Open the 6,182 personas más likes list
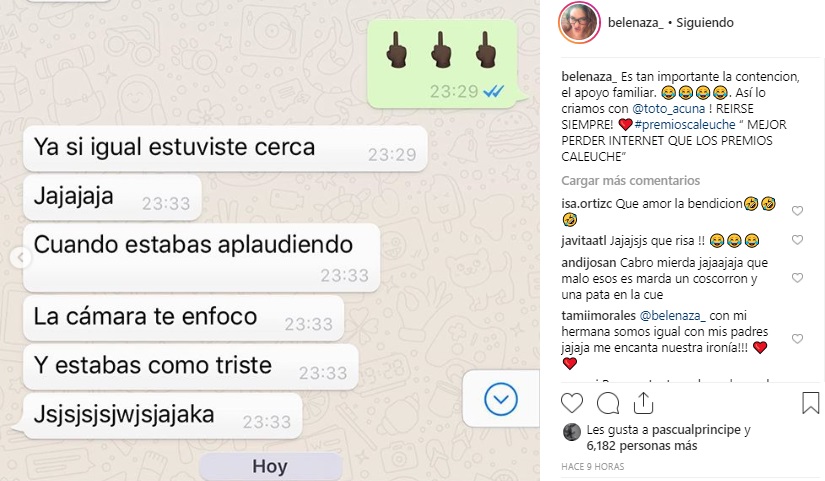 pyautogui.click(x=642, y=446)
